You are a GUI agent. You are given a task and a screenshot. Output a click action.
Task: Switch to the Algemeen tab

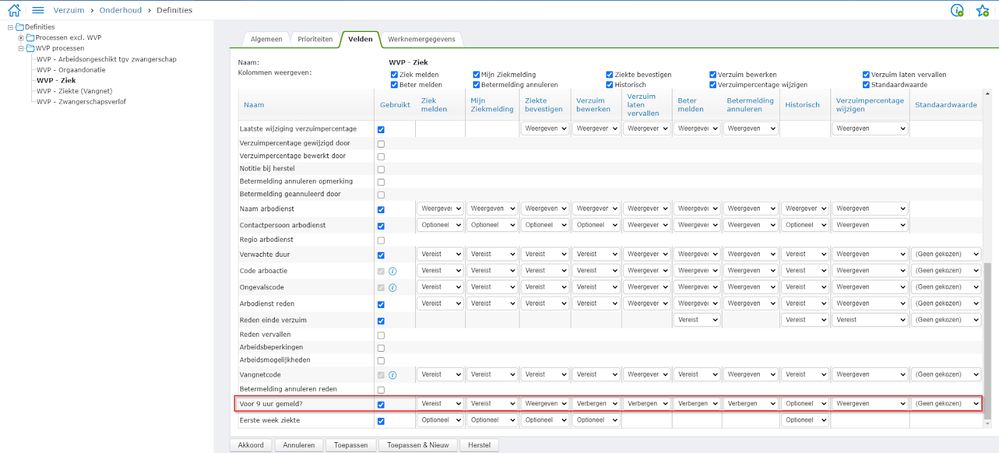[266, 39]
